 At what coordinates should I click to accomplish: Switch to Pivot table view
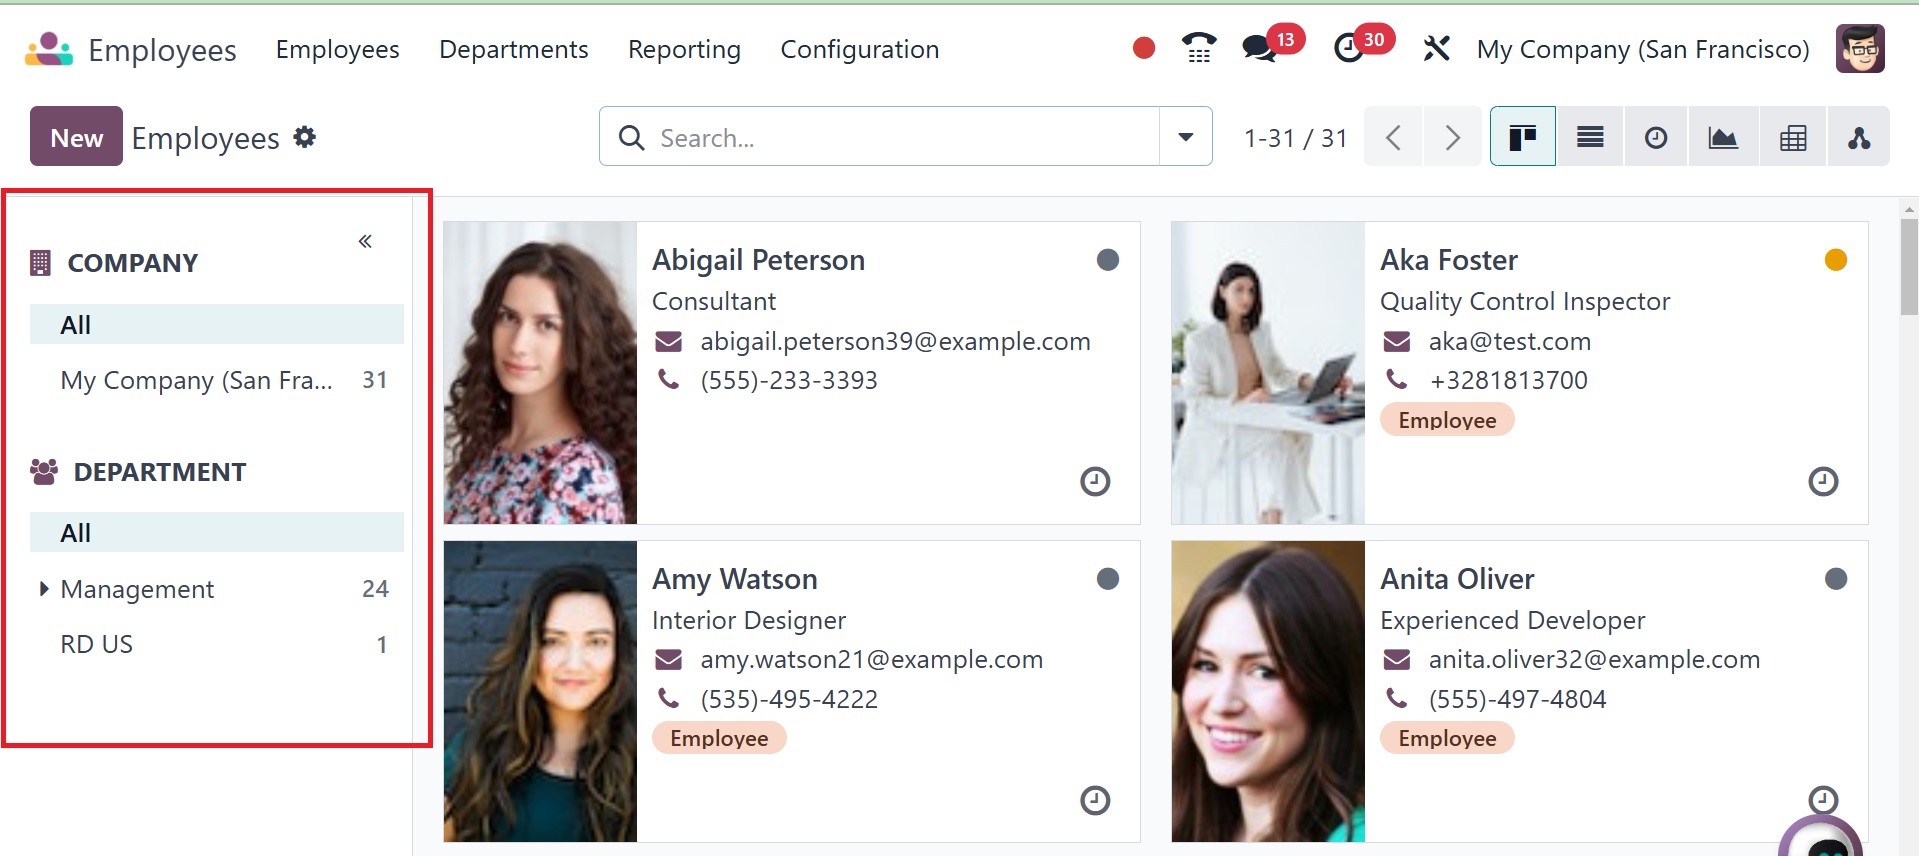pos(1793,137)
